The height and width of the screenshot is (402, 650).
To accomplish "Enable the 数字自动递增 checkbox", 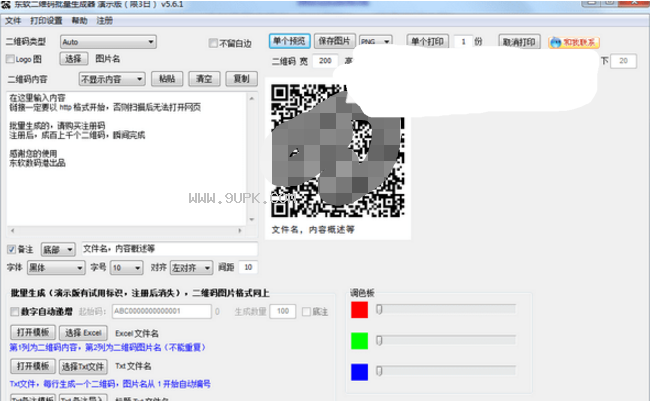I will (x=15, y=312).
